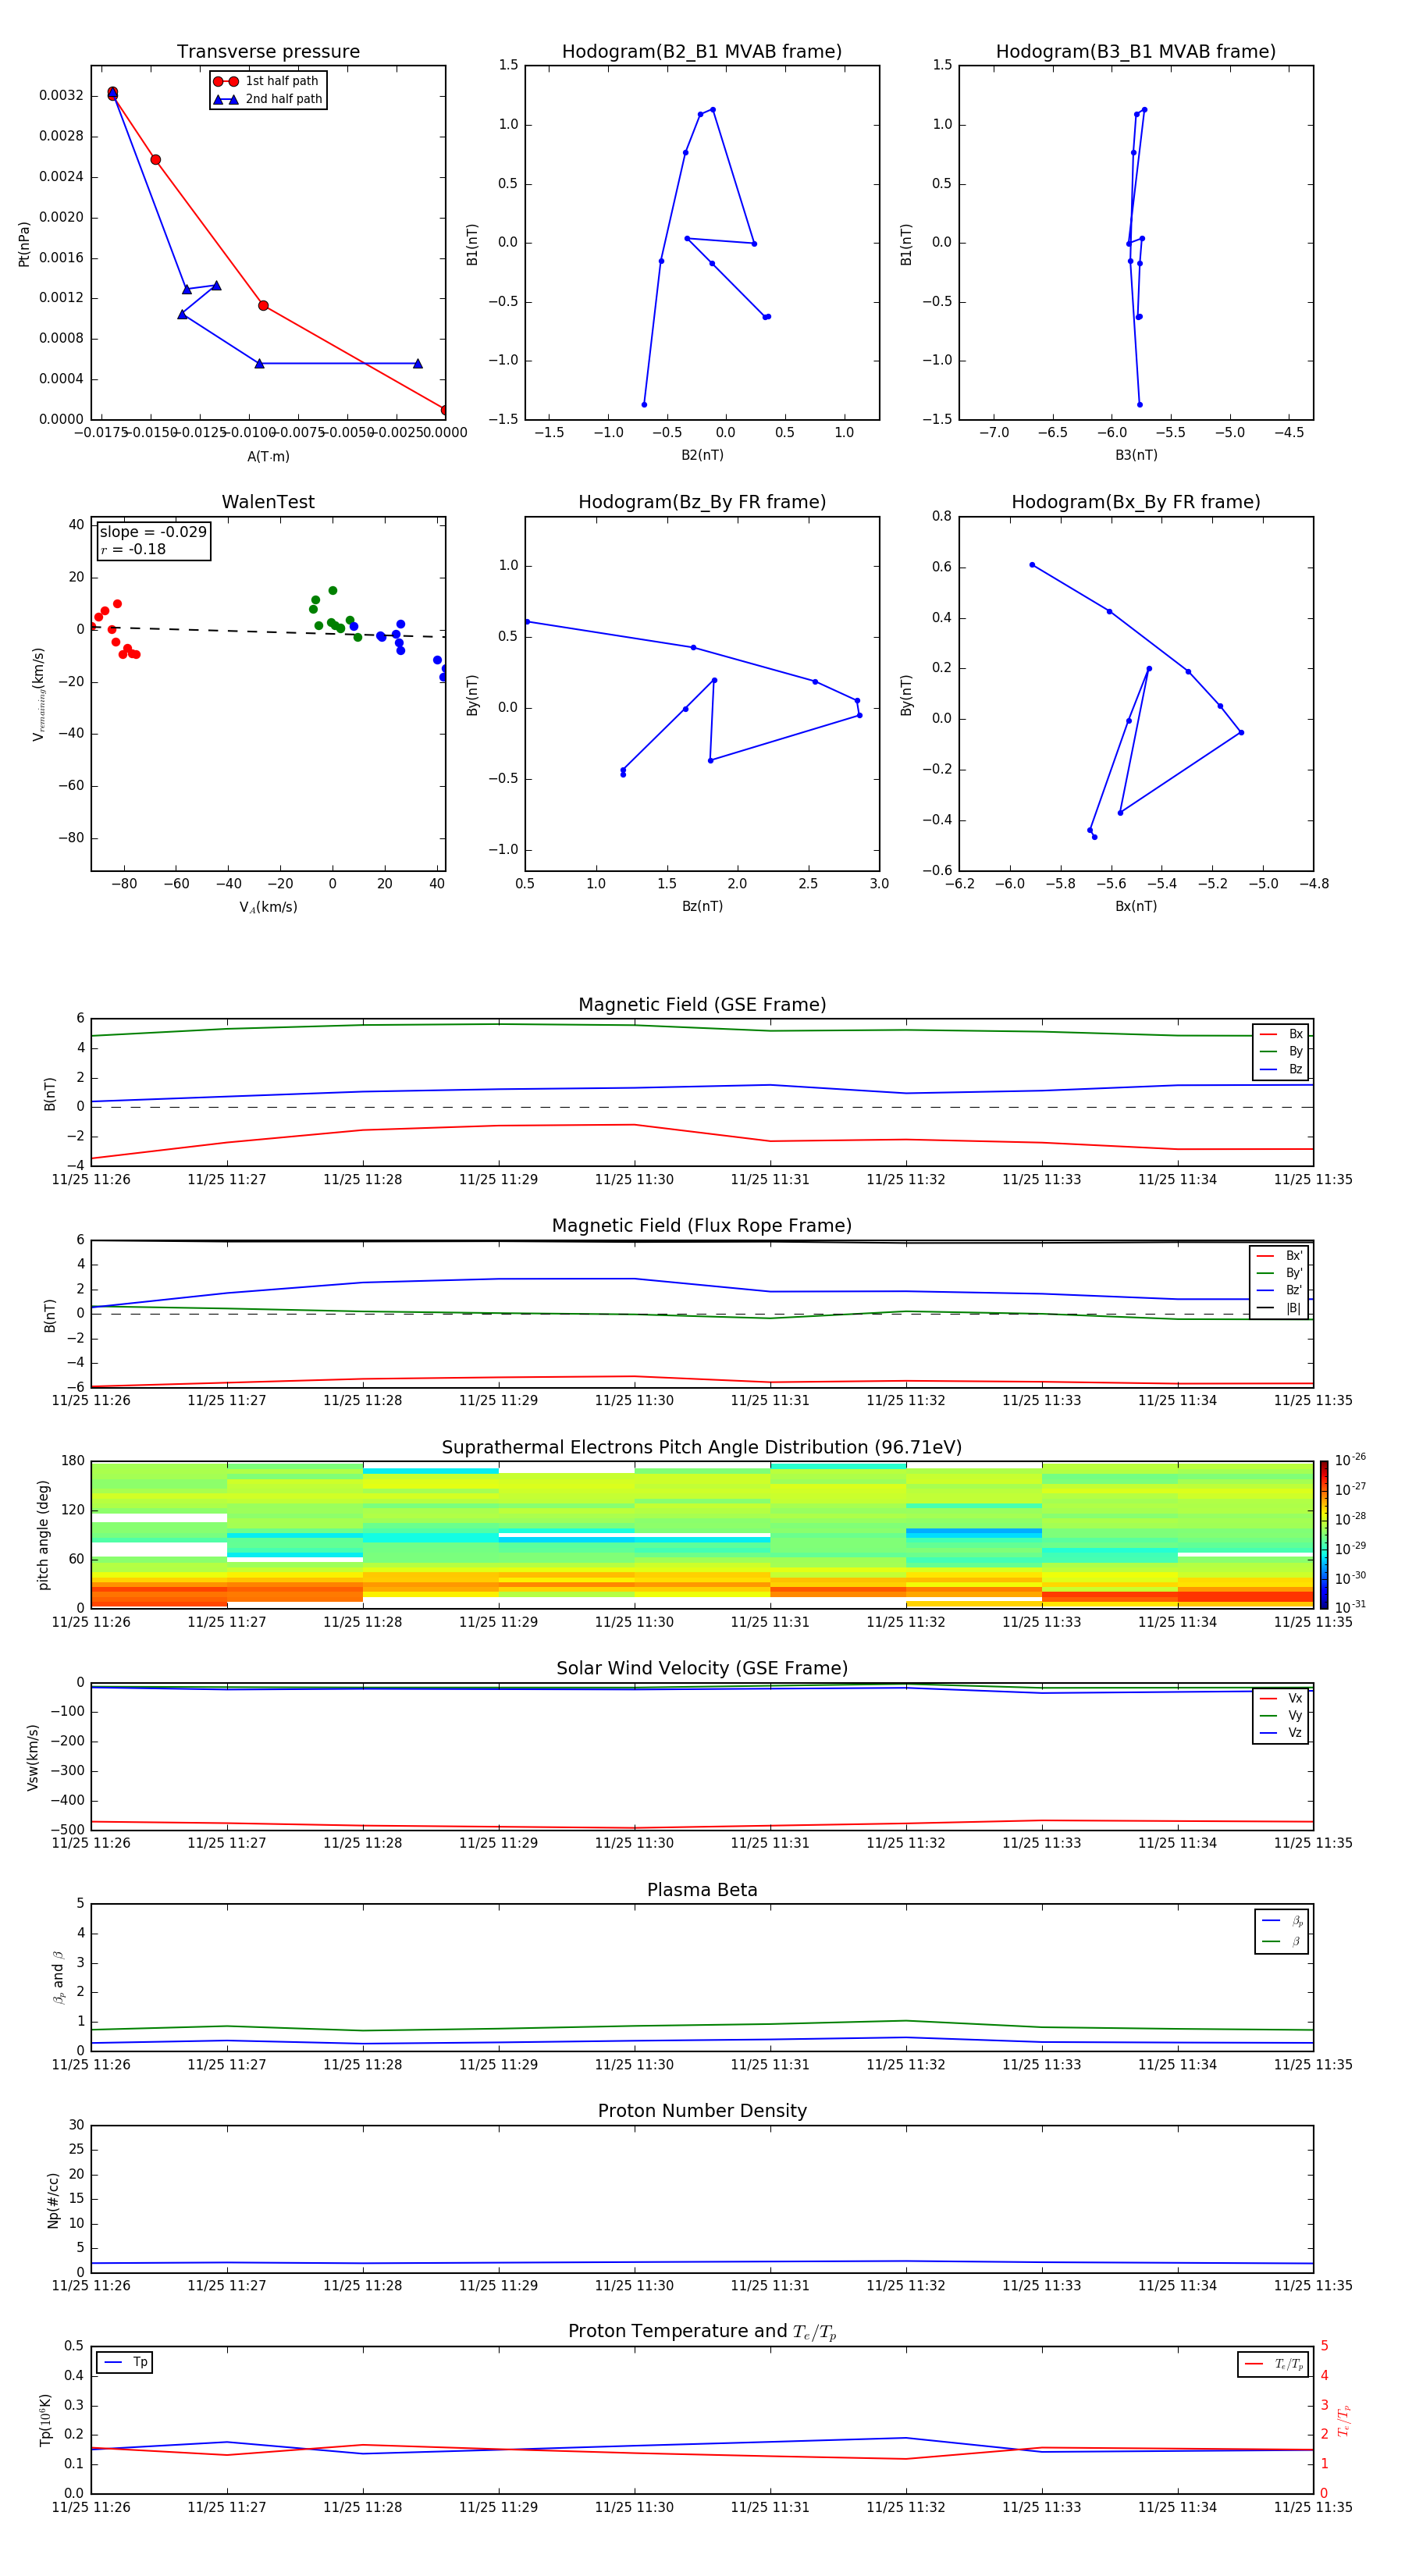Select the |B| entry in flux rope legend

1280,1308
